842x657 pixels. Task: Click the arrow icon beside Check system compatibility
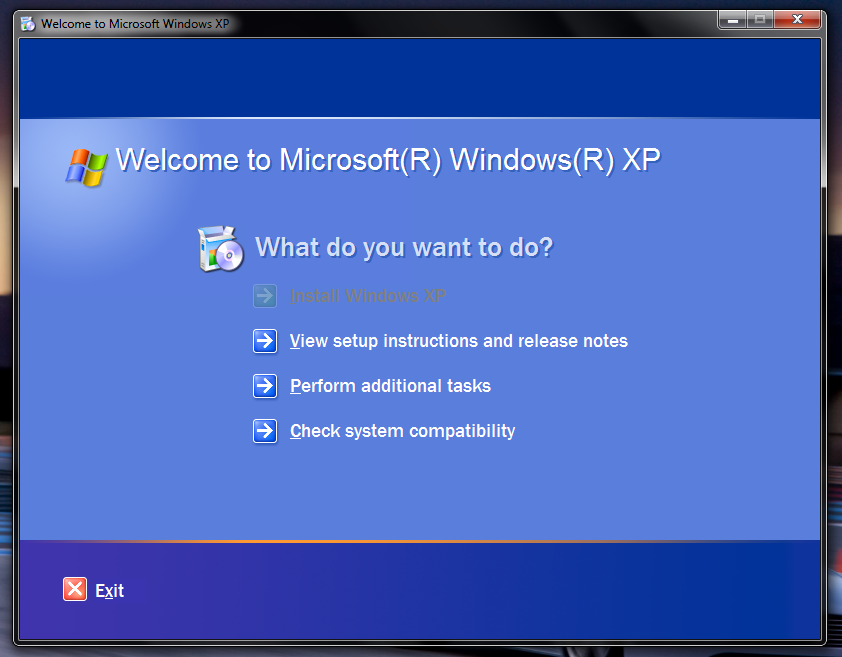pyautogui.click(x=265, y=431)
